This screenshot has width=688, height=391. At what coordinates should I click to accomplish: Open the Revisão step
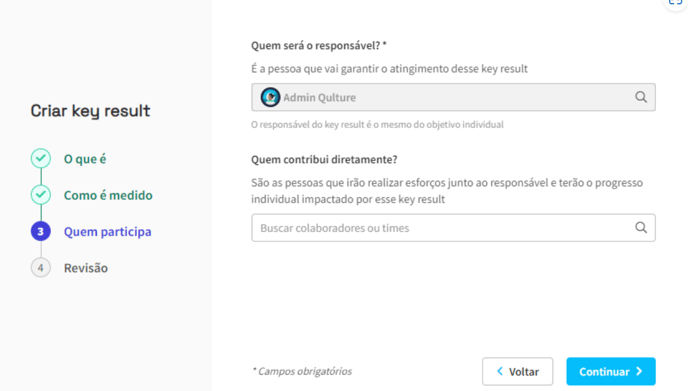point(86,268)
